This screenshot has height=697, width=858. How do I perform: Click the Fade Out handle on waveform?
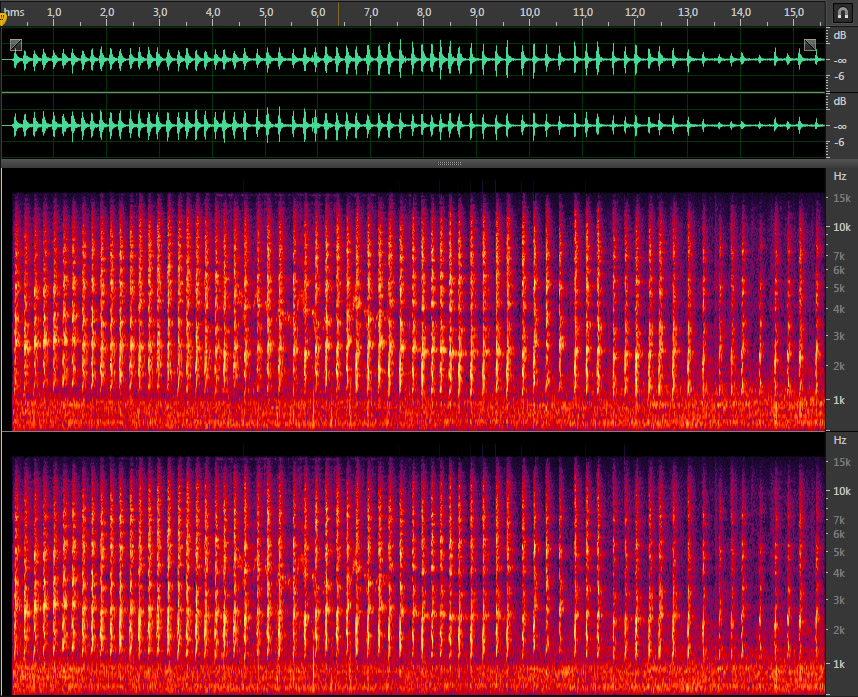(810, 45)
